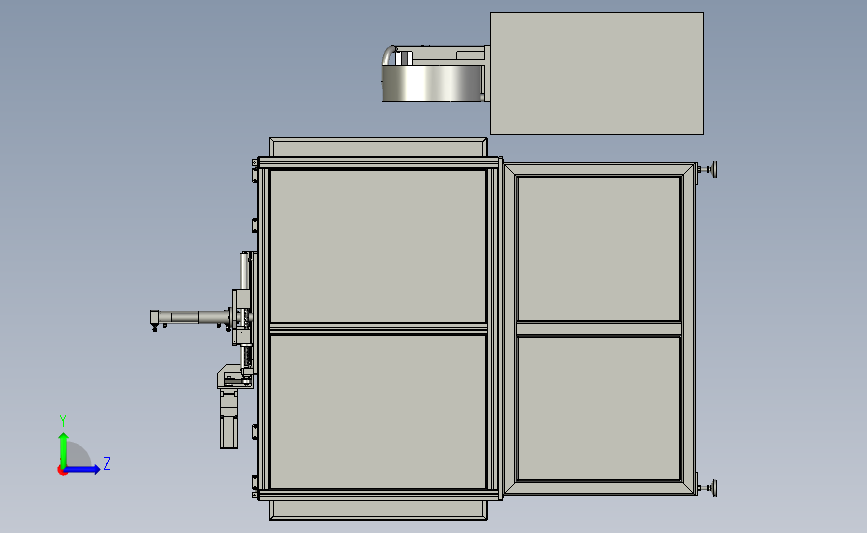This screenshot has height=533, width=867.
Task: Select the large rectangular table plate at upper right
Action: [x=597, y=73]
